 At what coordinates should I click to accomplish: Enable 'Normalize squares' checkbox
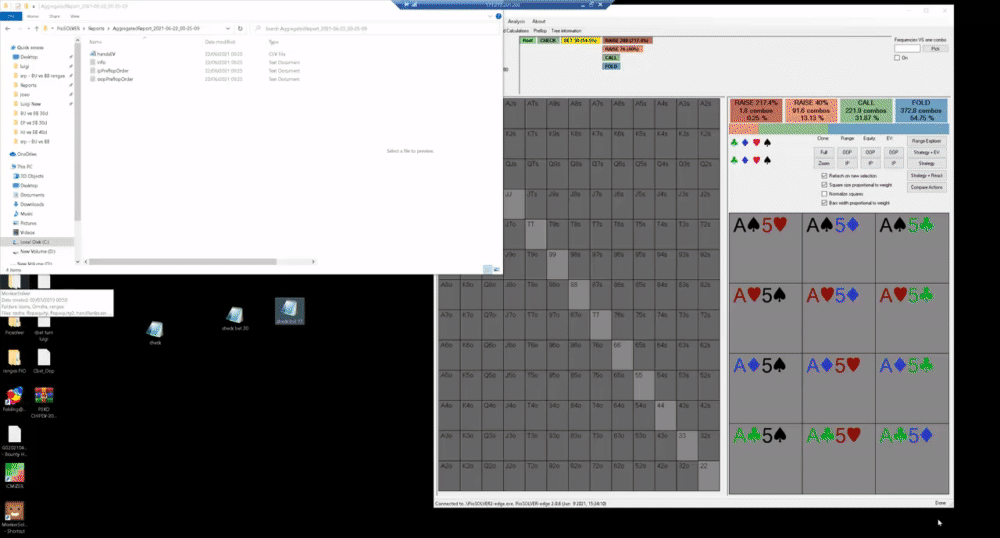pyautogui.click(x=824, y=194)
